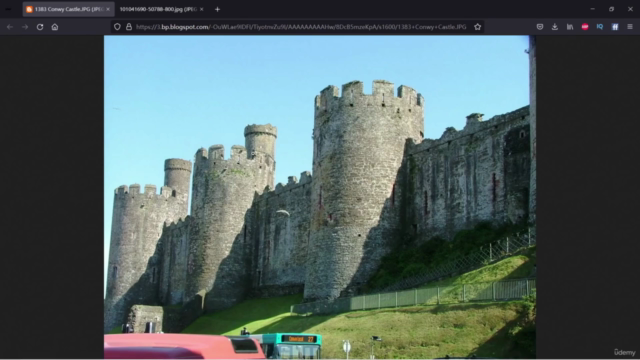Save page to Pocket
Screen dimensions: 640x360
click(x=540, y=27)
